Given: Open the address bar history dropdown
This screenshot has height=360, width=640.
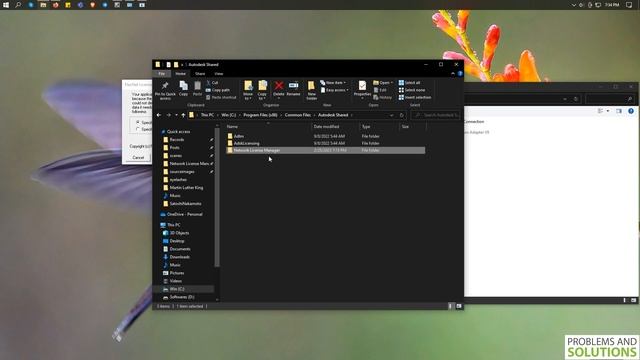Looking at the screenshot, I should pos(391,115).
